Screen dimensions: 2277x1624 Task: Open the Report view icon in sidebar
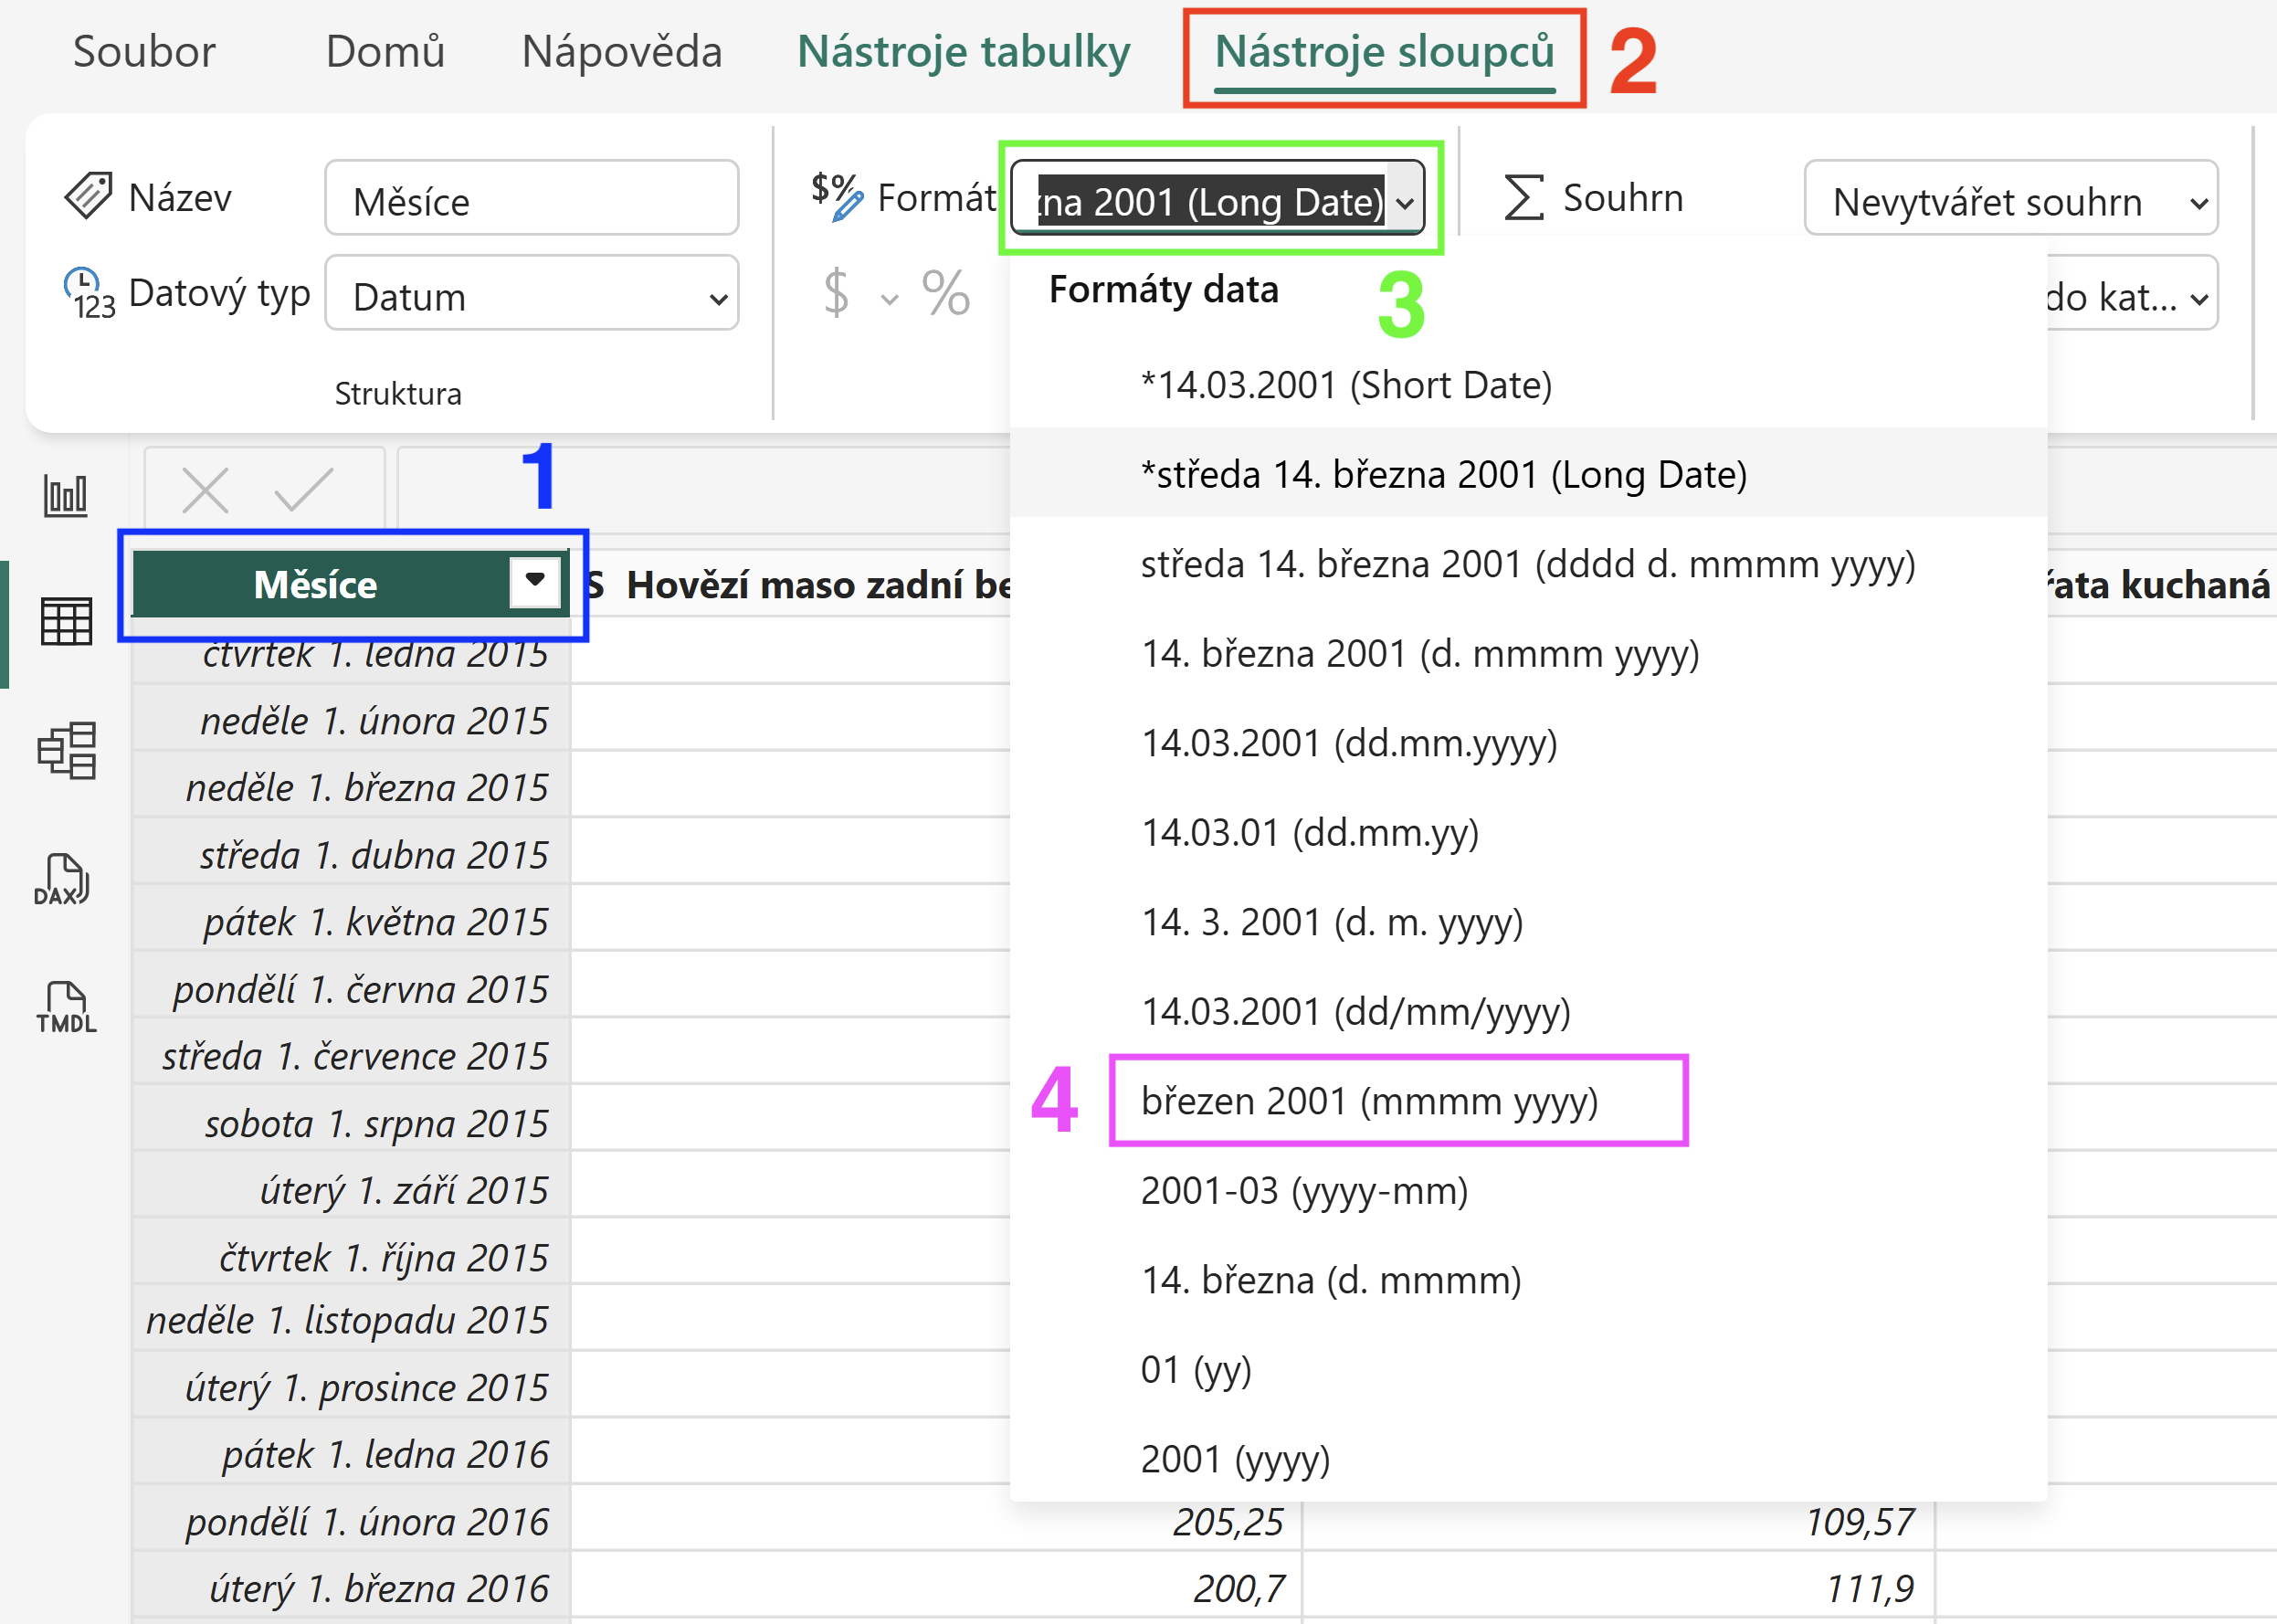click(x=66, y=495)
